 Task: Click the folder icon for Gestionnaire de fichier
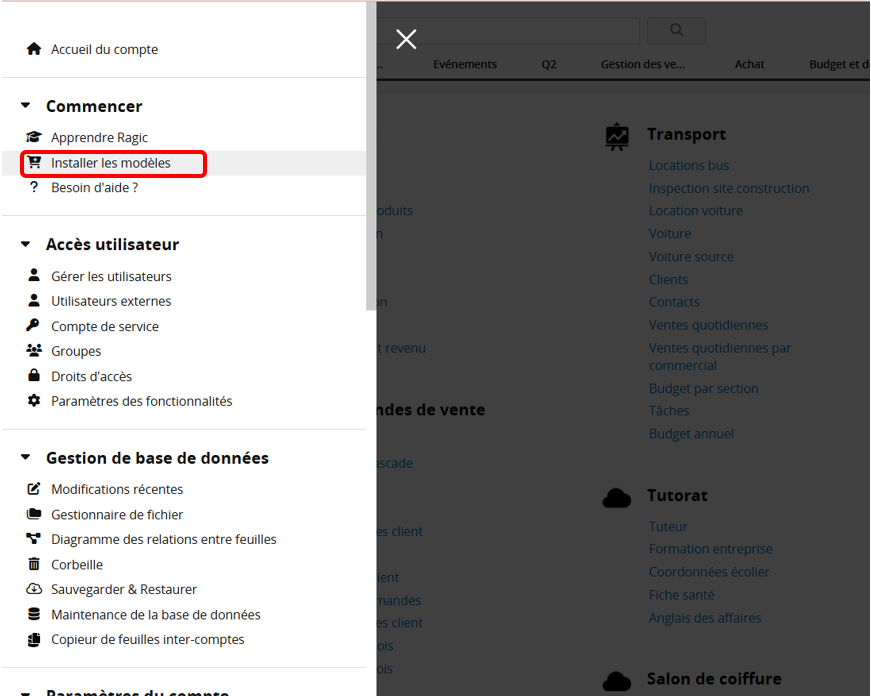click(x=34, y=515)
